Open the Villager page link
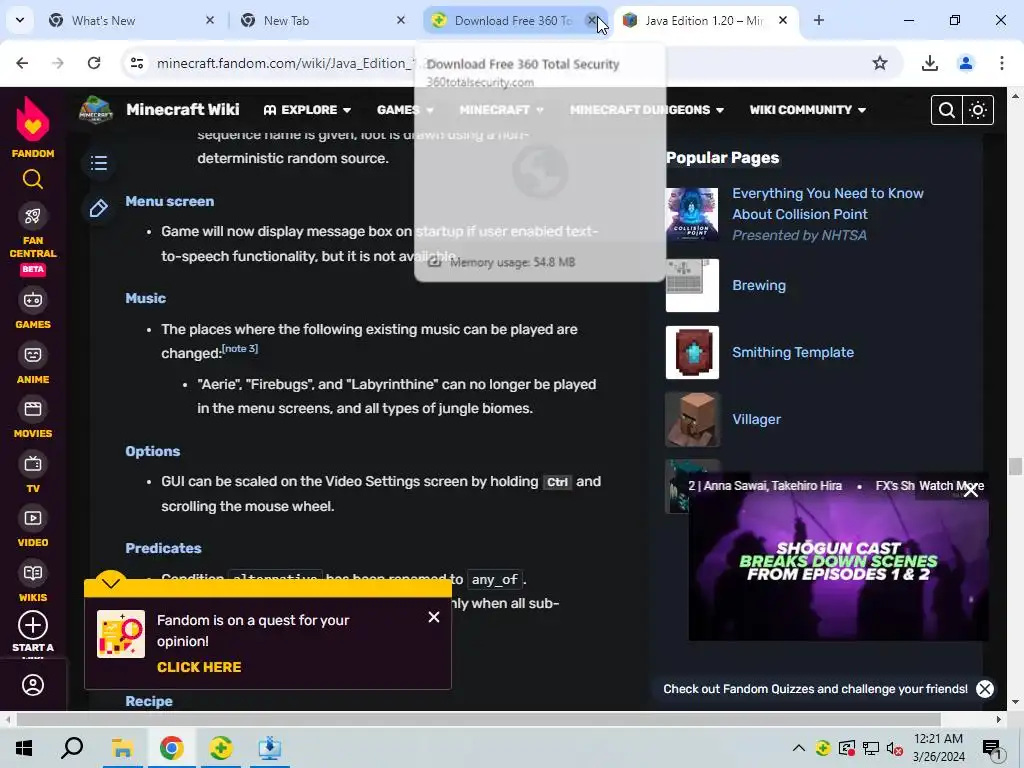Screen dimensions: 1024x768 pos(756,419)
